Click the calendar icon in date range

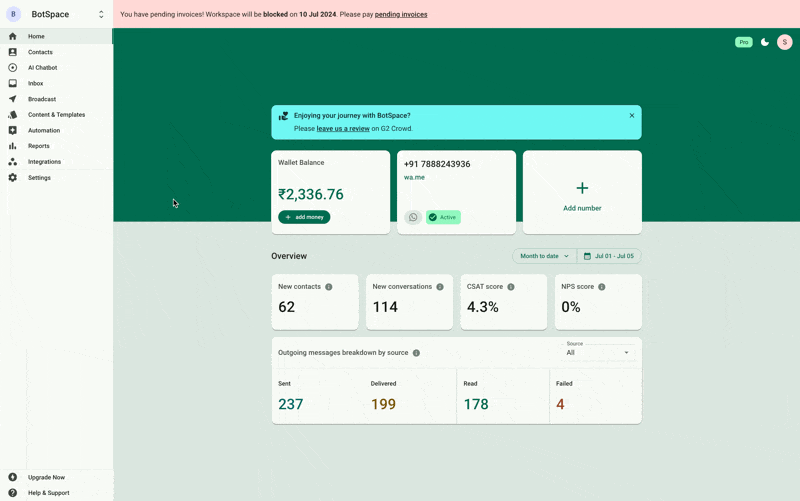coord(587,256)
